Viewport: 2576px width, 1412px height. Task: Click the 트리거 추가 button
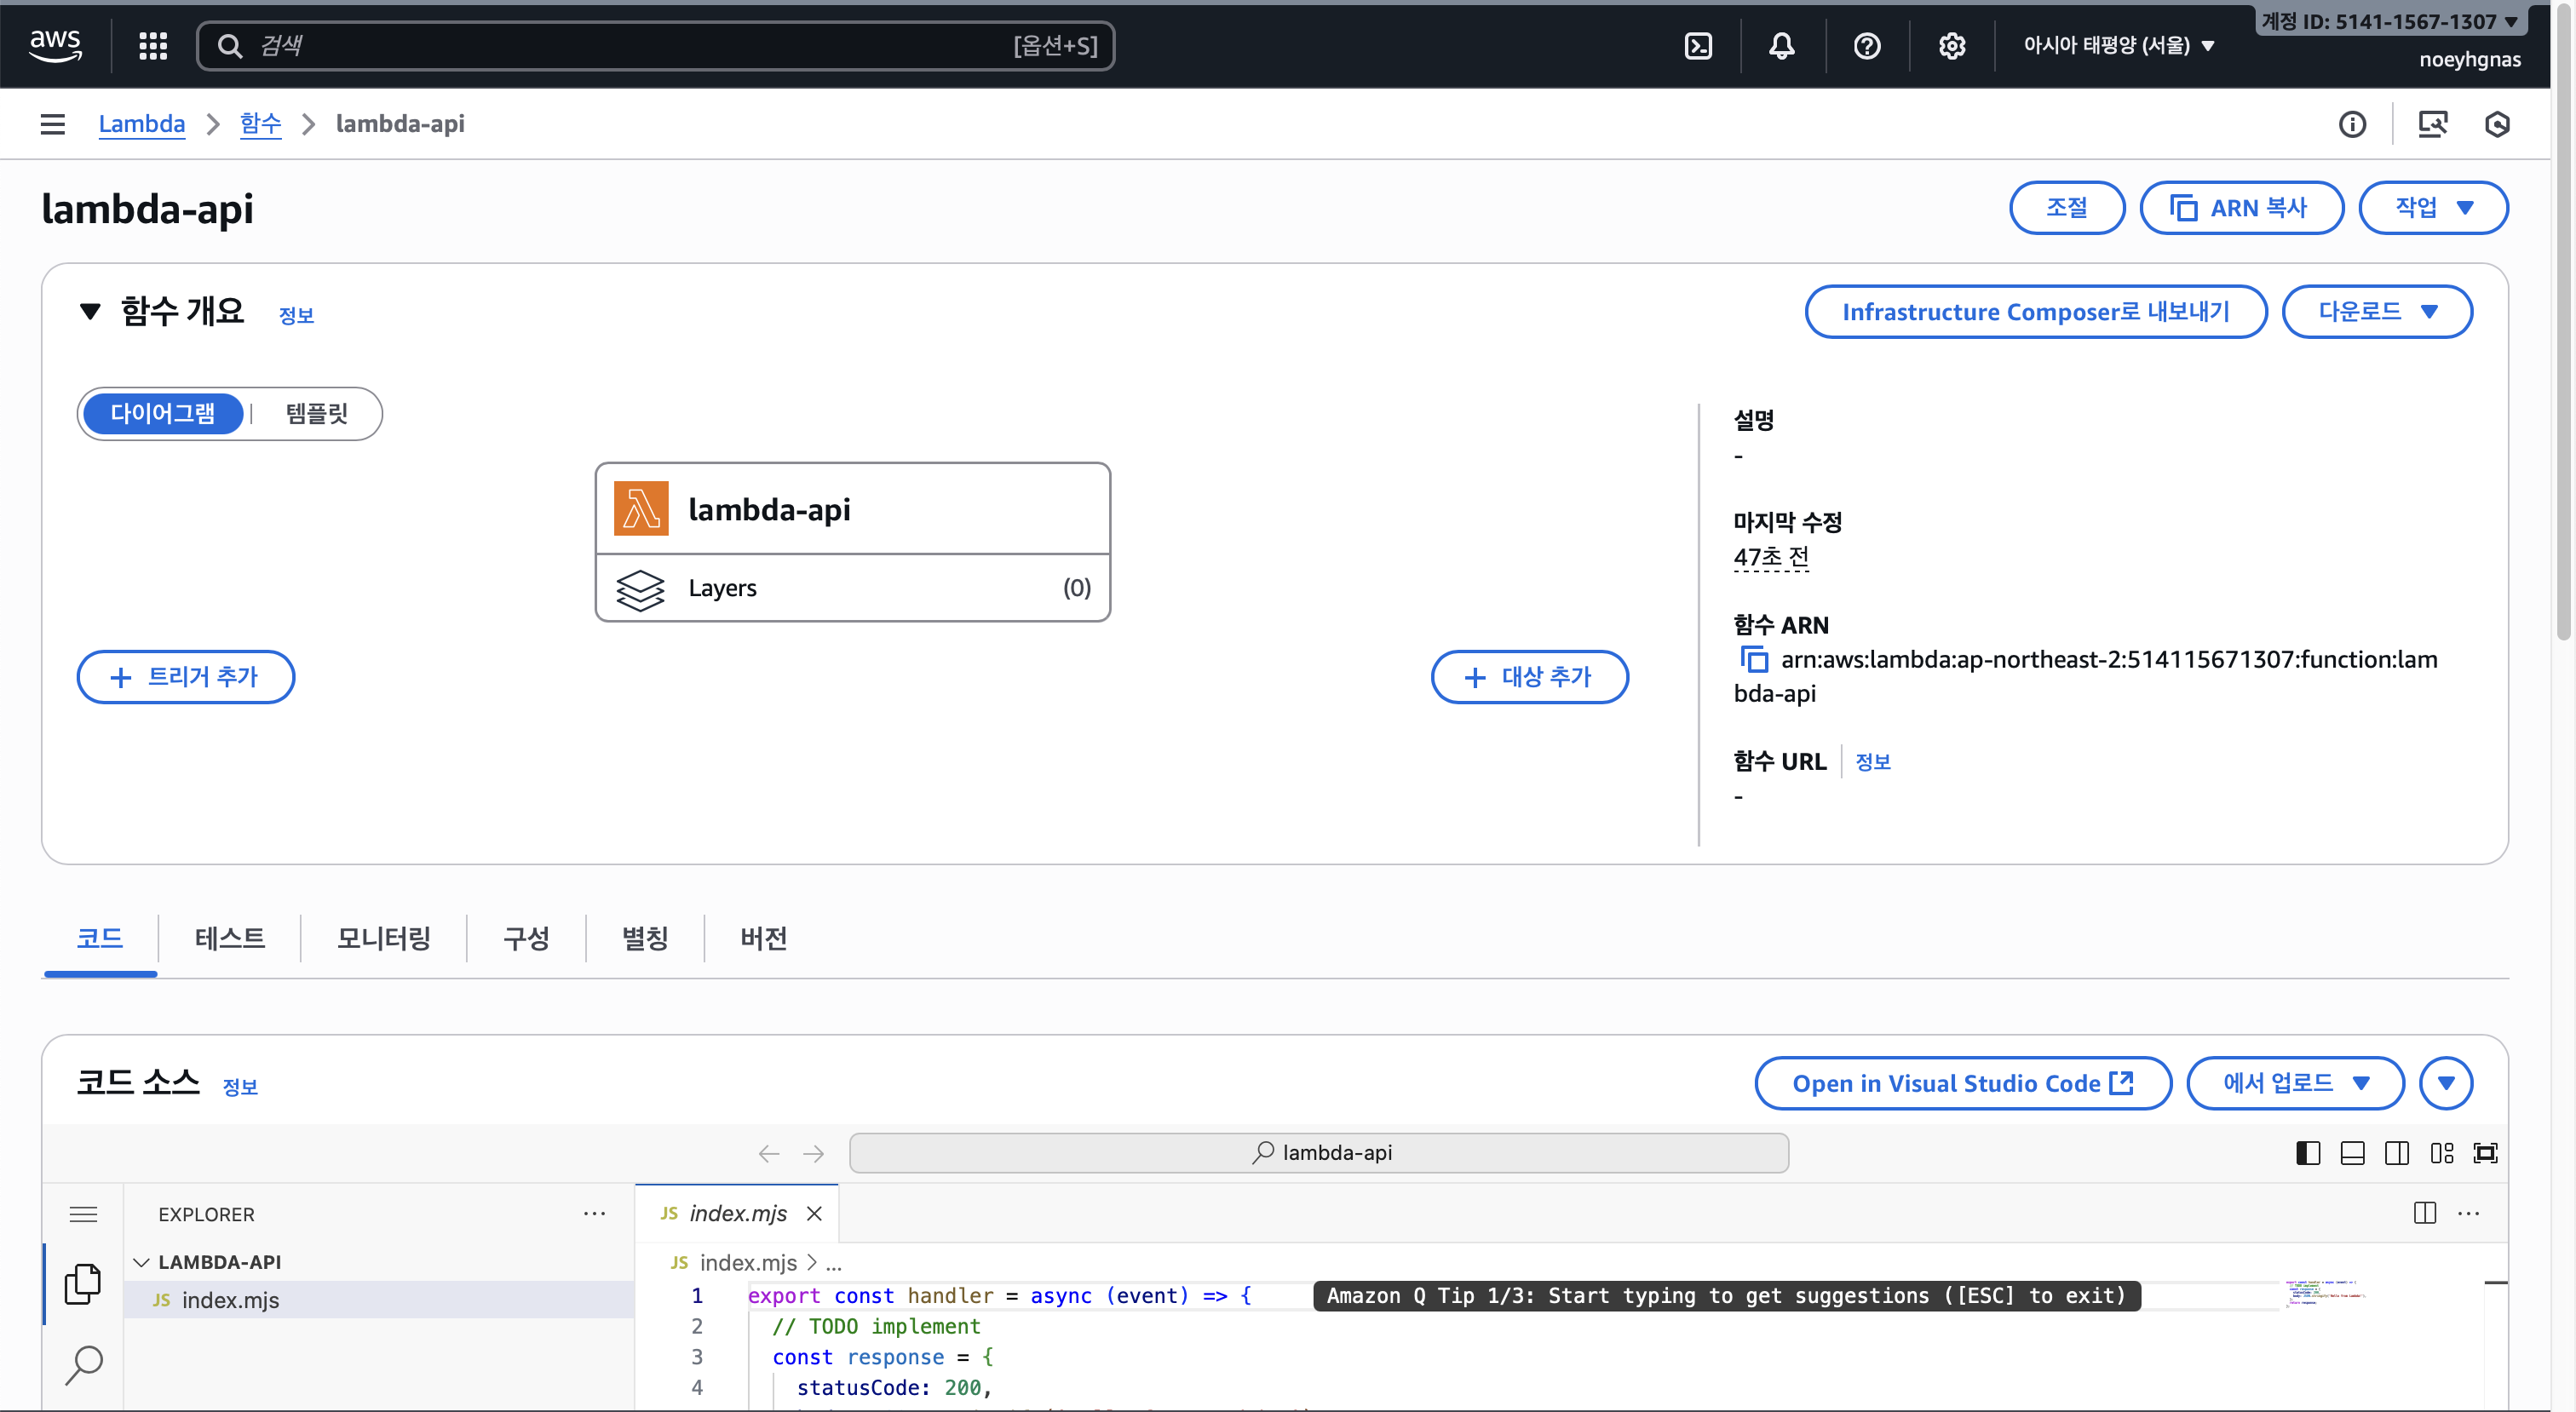coord(186,677)
